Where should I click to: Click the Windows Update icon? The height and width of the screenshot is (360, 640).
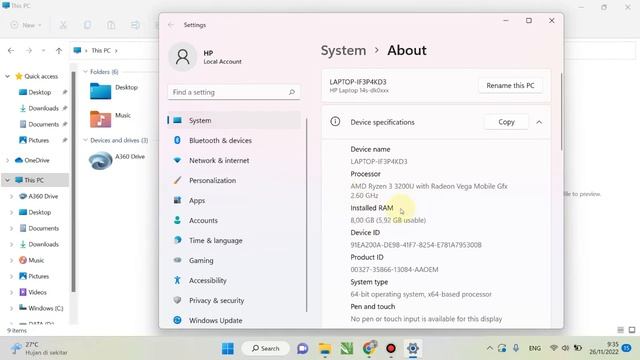(177, 320)
